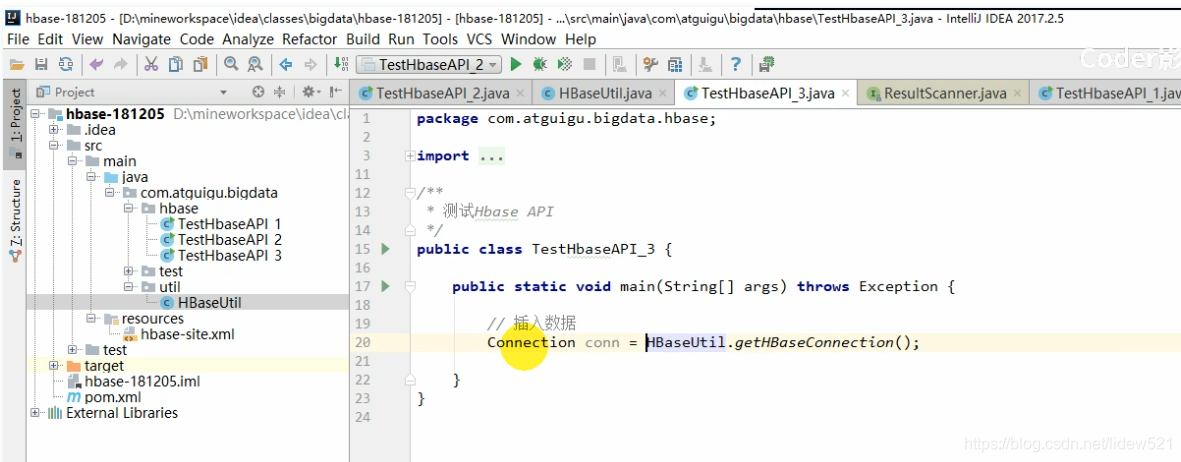Collapse the main folder node
1181x462 pixels.
tap(72, 161)
